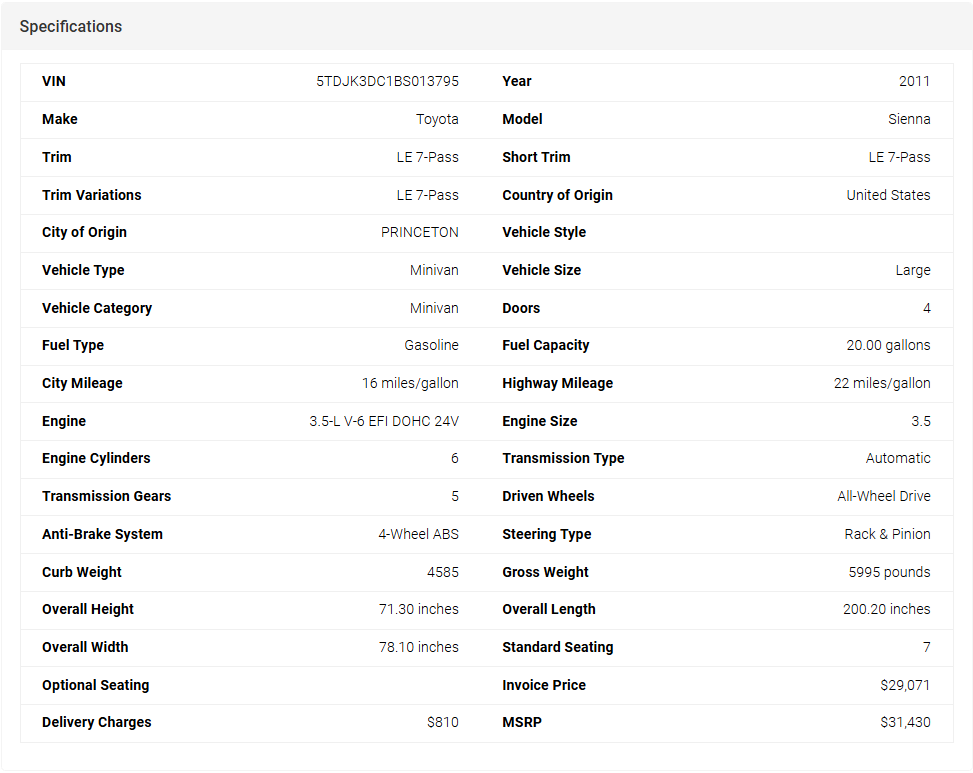Click the Driven Wheels value All-Wheel Drive

click(884, 497)
